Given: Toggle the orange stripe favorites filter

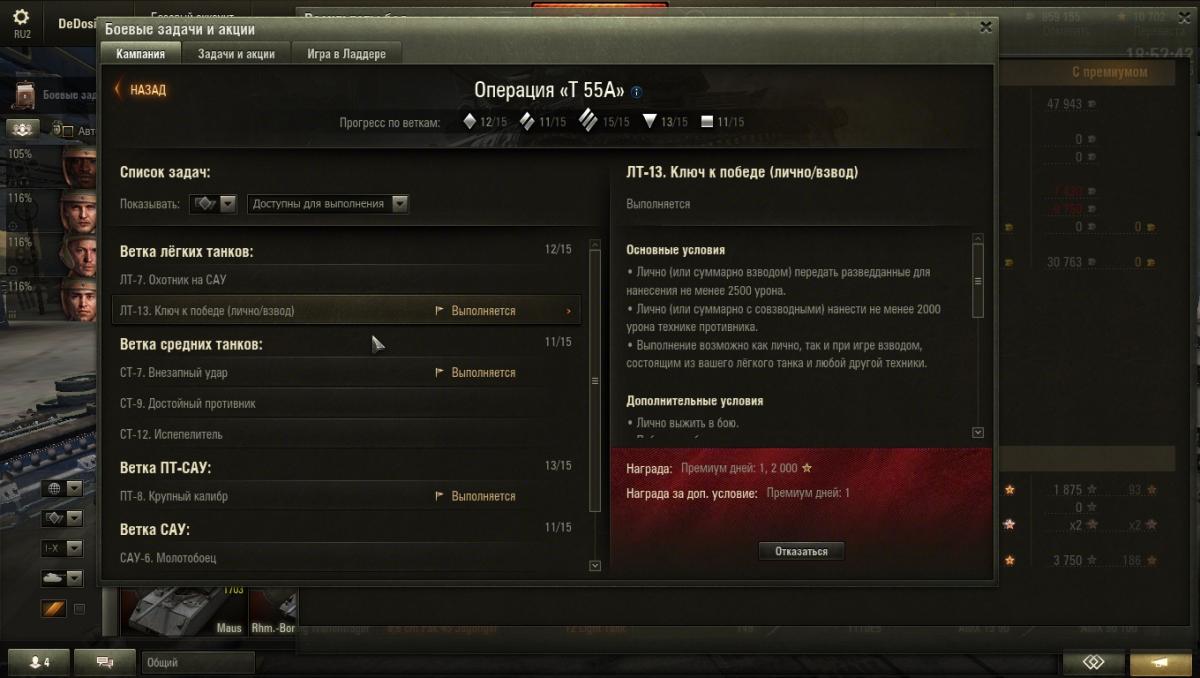Looking at the screenshot, I should [53, 608].
